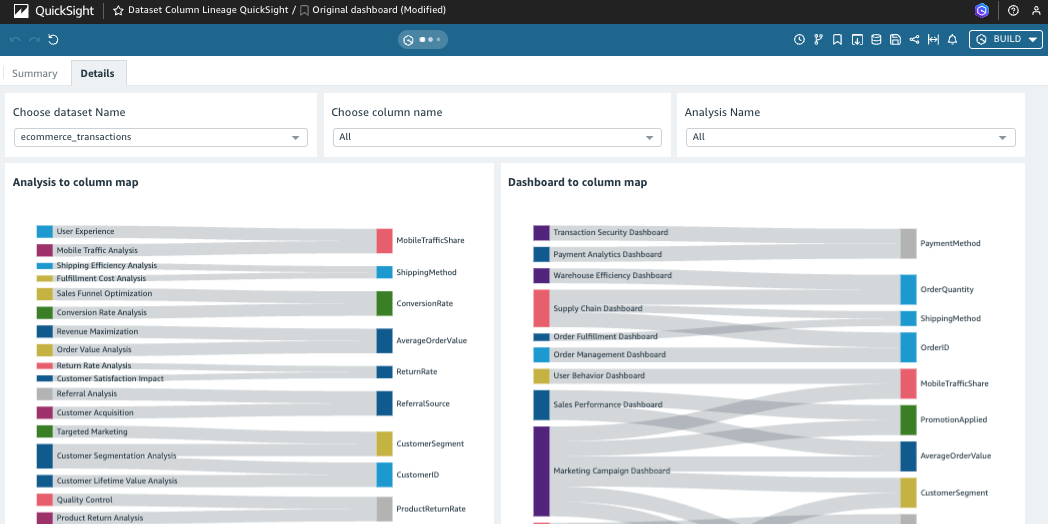Click the bookmark icon beside Original dashboard
Image resolution: width=1048 pixels, height=524 pixels.
(x=304, y=11)
